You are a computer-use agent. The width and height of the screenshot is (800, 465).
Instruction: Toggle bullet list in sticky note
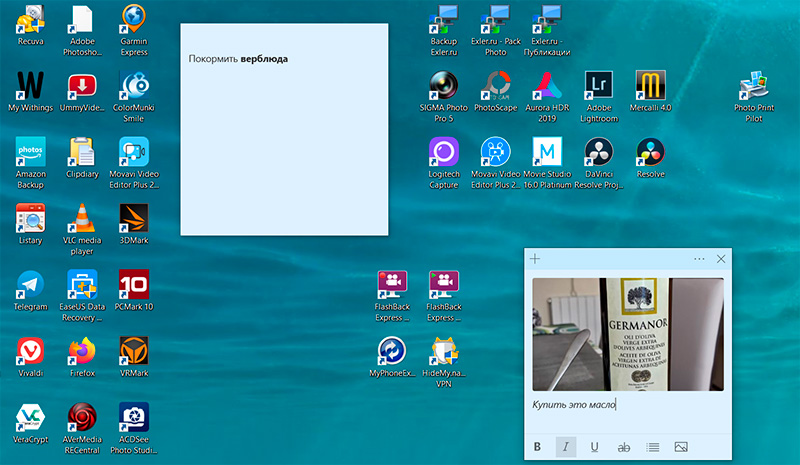tap(653, 447)
